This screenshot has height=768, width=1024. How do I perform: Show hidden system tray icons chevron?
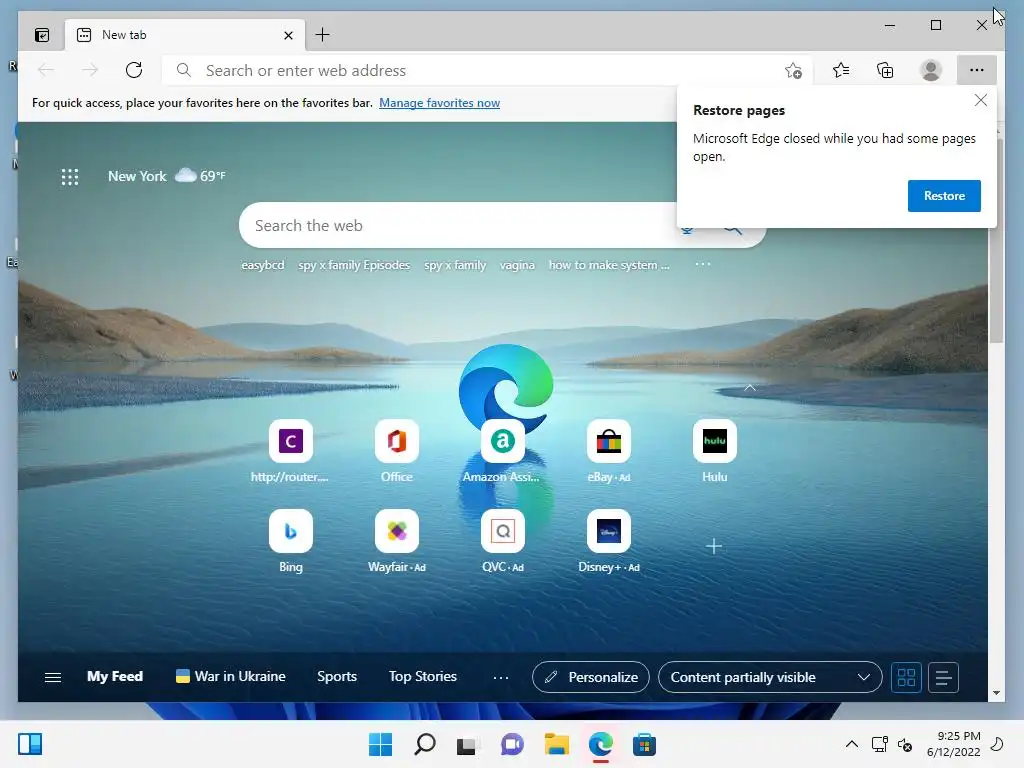point(852,744)
